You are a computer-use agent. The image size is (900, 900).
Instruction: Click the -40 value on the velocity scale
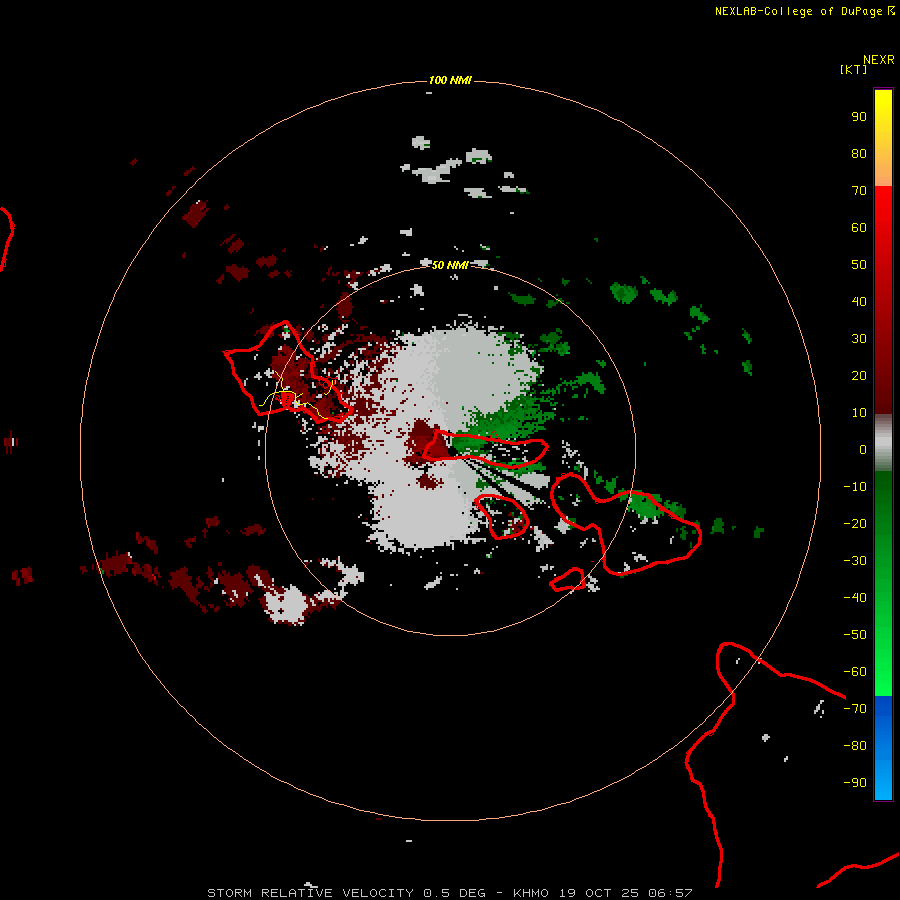pyautogui.click(x=855, y=598)
